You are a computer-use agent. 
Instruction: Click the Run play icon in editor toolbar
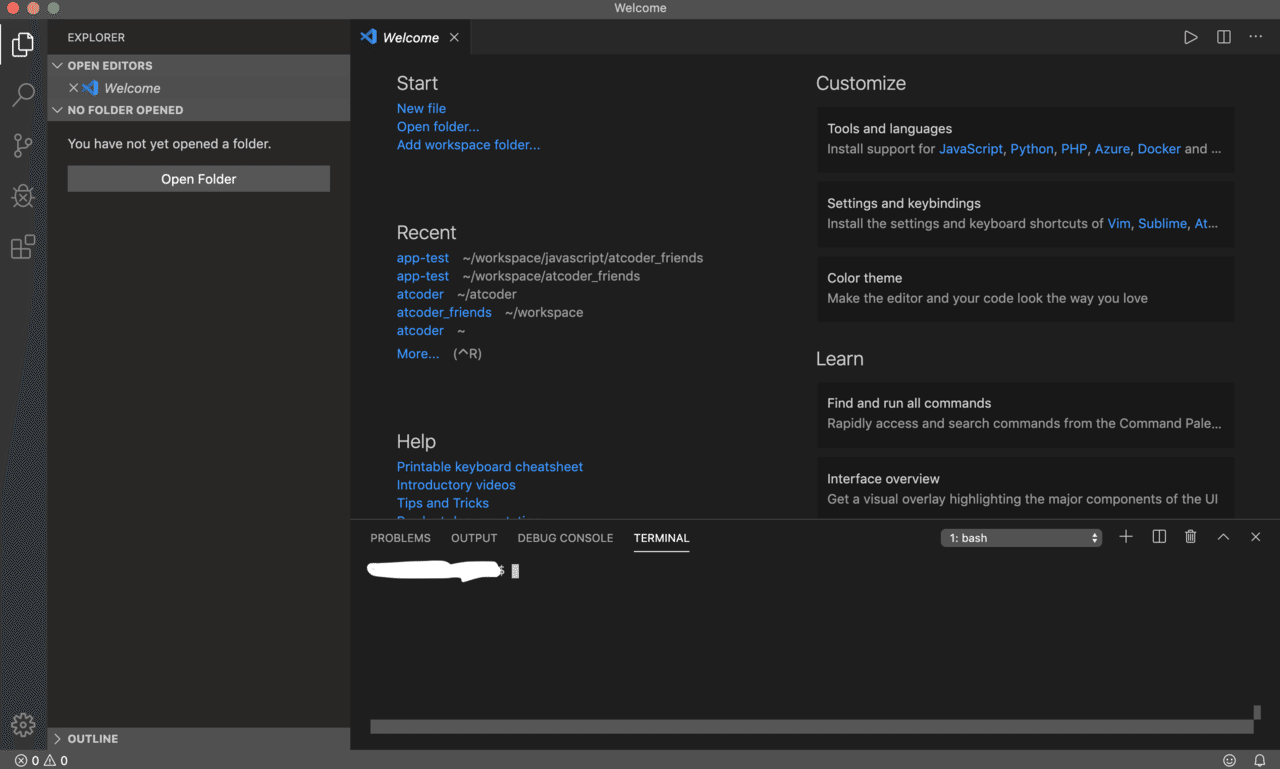click(1190, 37)
